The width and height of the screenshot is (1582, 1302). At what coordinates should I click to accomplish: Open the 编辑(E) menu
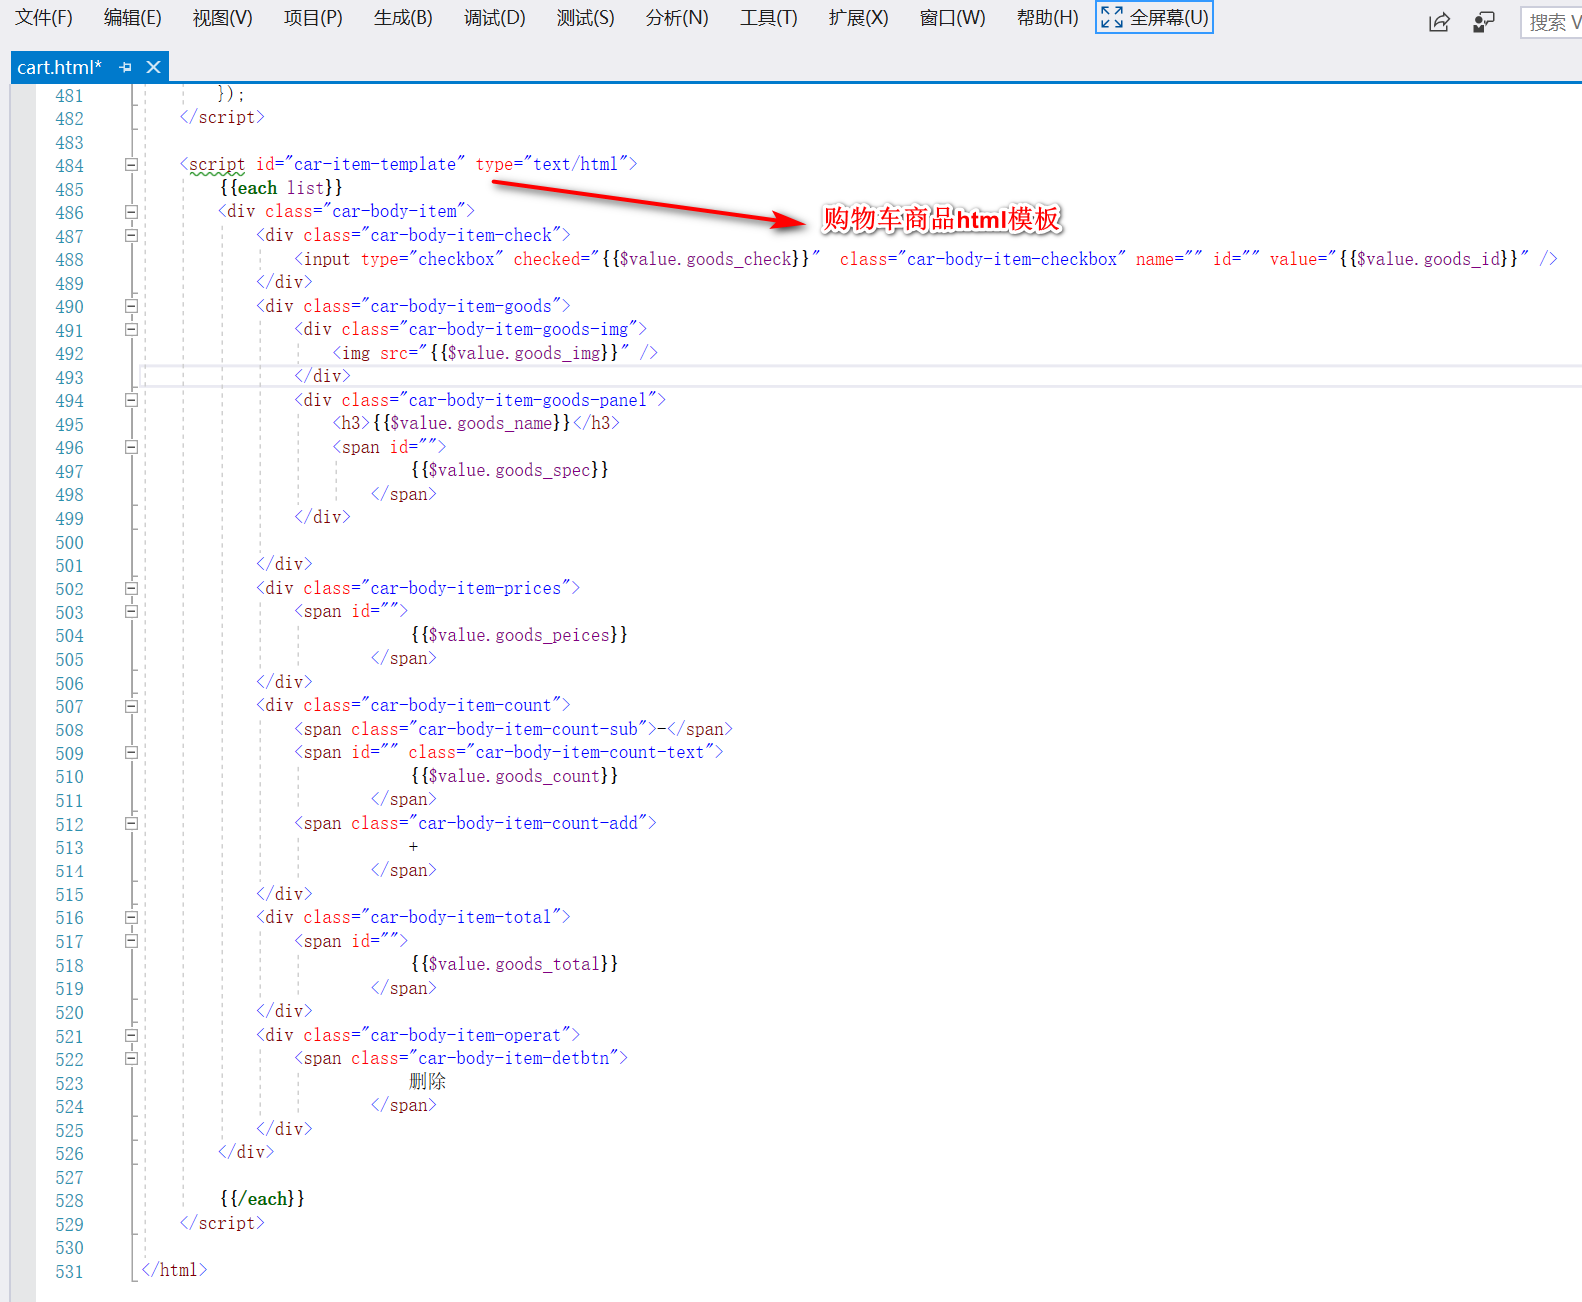coord(132,18)
